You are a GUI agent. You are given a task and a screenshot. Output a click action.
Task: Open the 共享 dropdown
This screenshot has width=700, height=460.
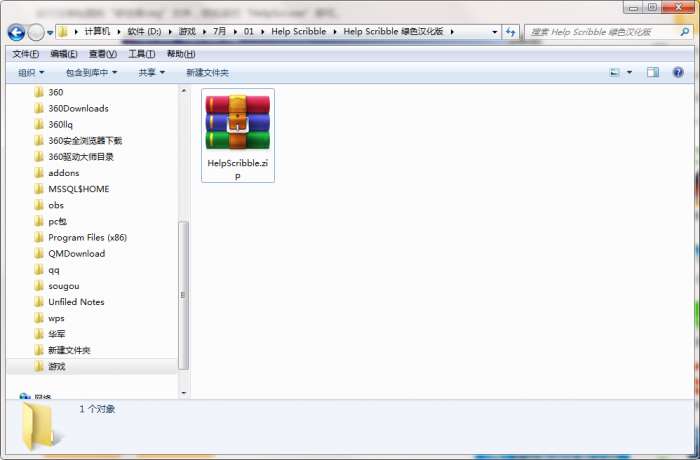coord(152,72)
